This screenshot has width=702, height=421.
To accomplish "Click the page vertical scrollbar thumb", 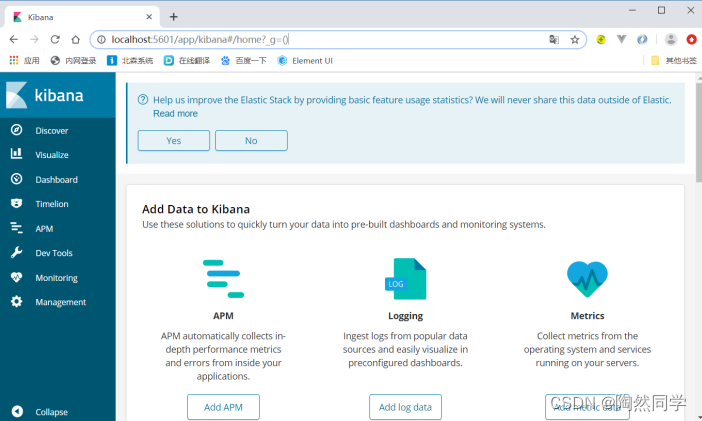I will pyautogui.click(x=699, y=132).
